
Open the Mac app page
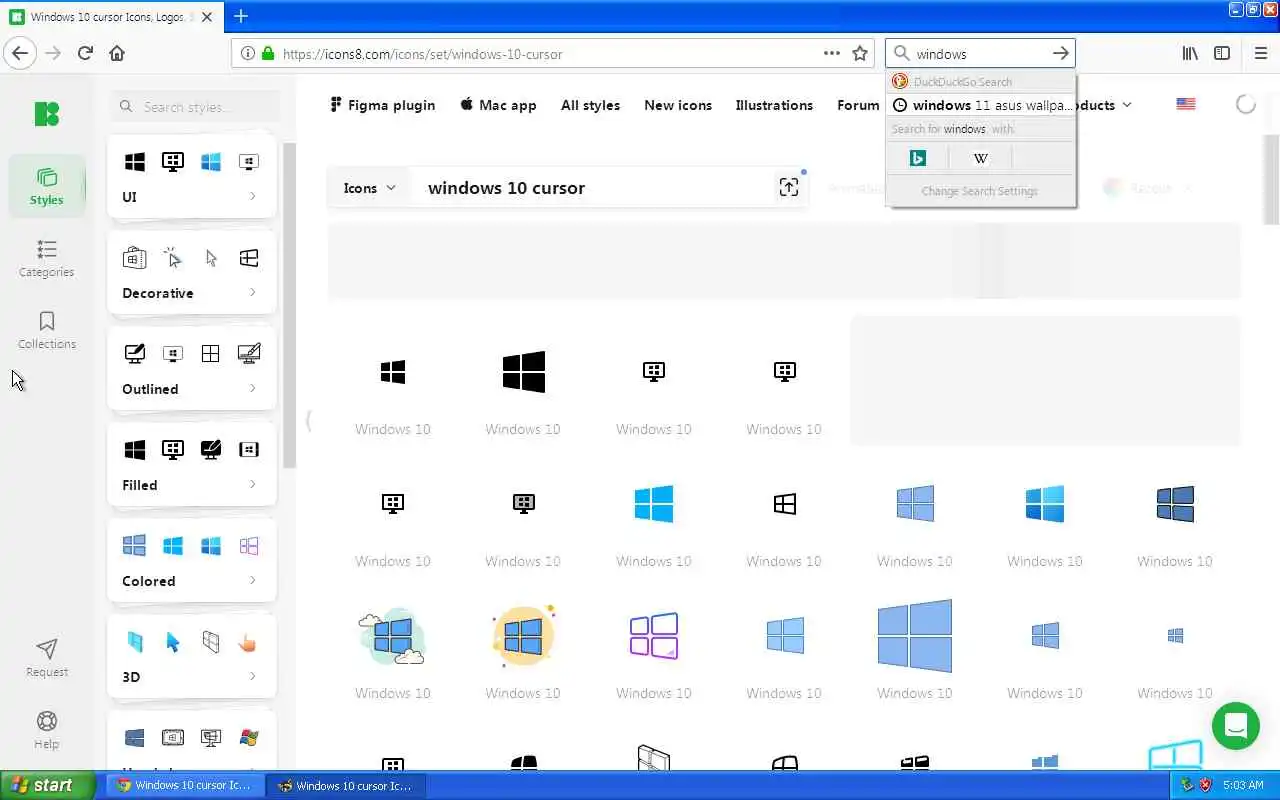click(x=498, y=105)
